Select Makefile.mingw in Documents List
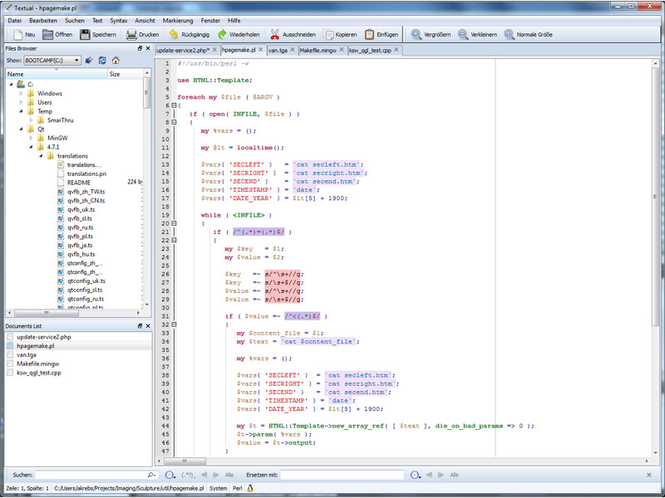The image size is (665, 498). click(x=38, y=364)
